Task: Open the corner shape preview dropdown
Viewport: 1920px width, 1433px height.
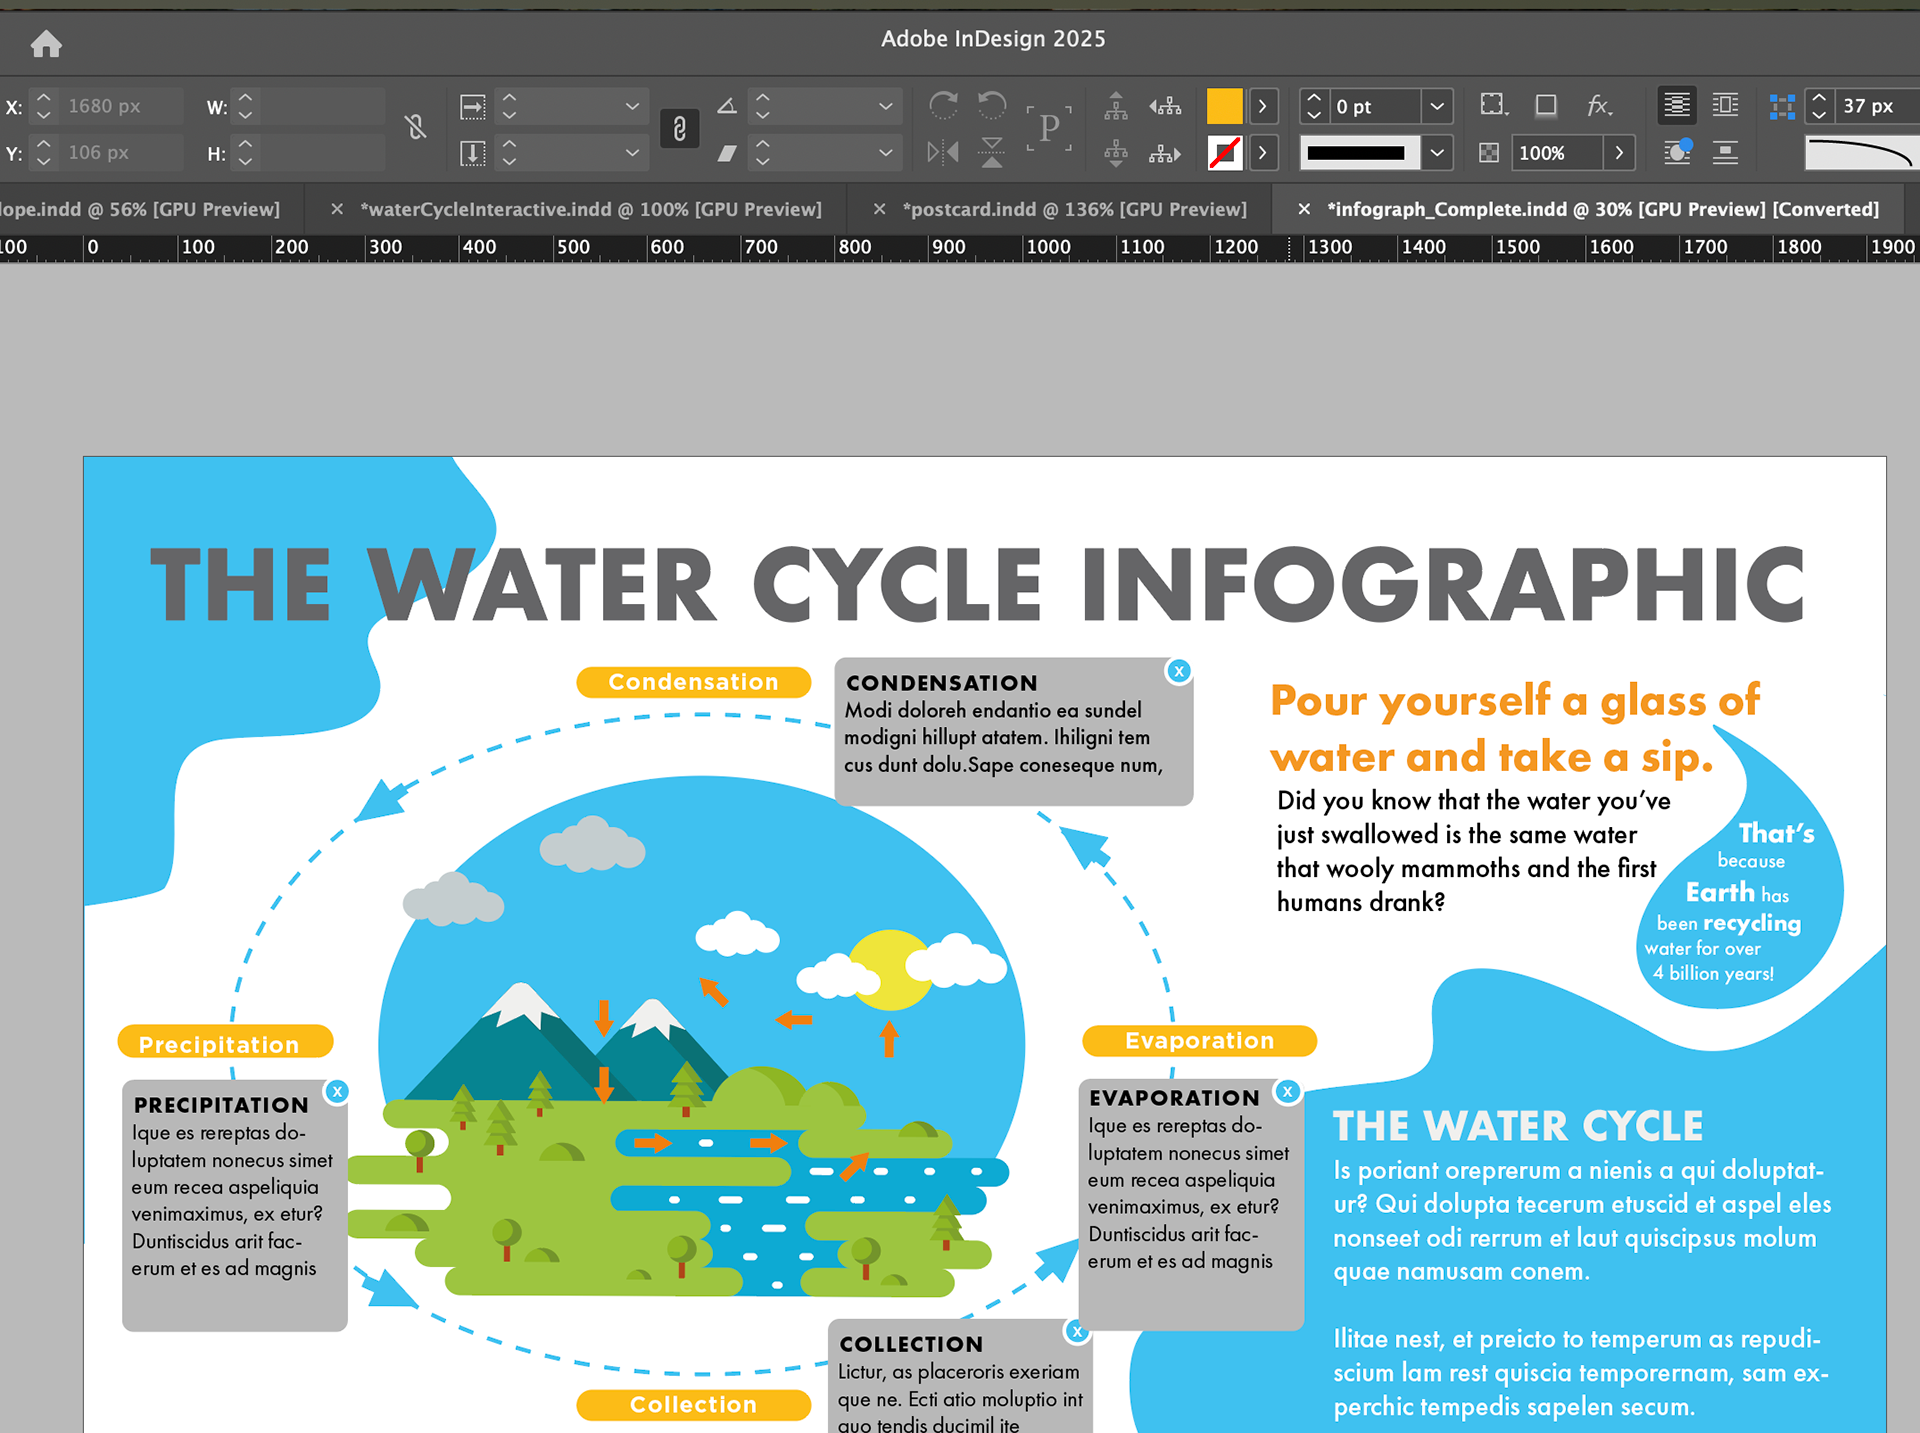Action: click(x=1861, y=153)
